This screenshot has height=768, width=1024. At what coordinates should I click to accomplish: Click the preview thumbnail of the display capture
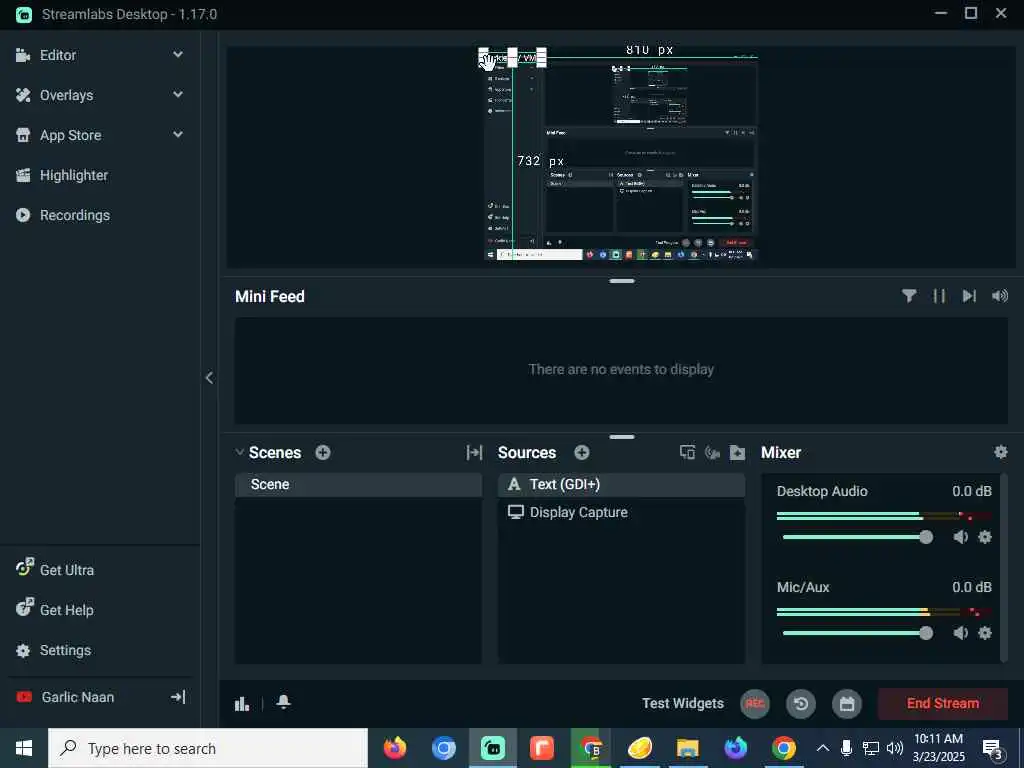(x=620, y=157)
